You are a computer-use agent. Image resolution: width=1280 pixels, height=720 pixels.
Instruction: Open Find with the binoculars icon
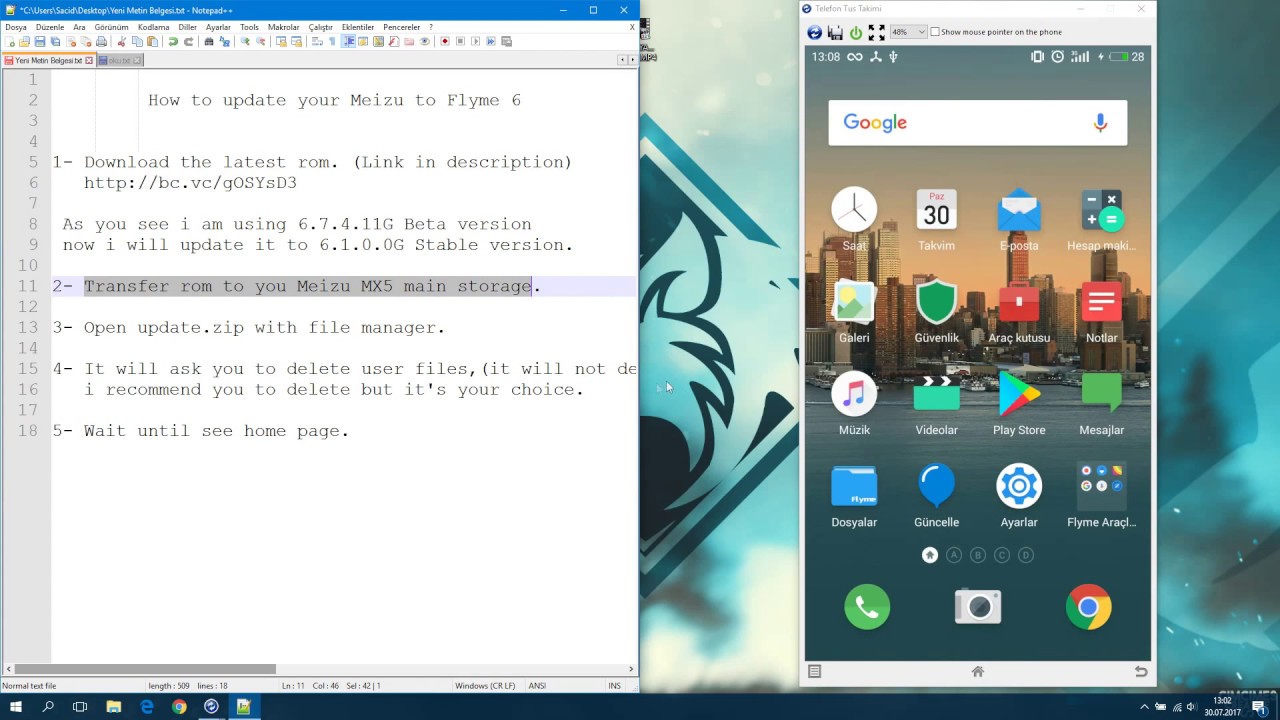coord(209,42)
